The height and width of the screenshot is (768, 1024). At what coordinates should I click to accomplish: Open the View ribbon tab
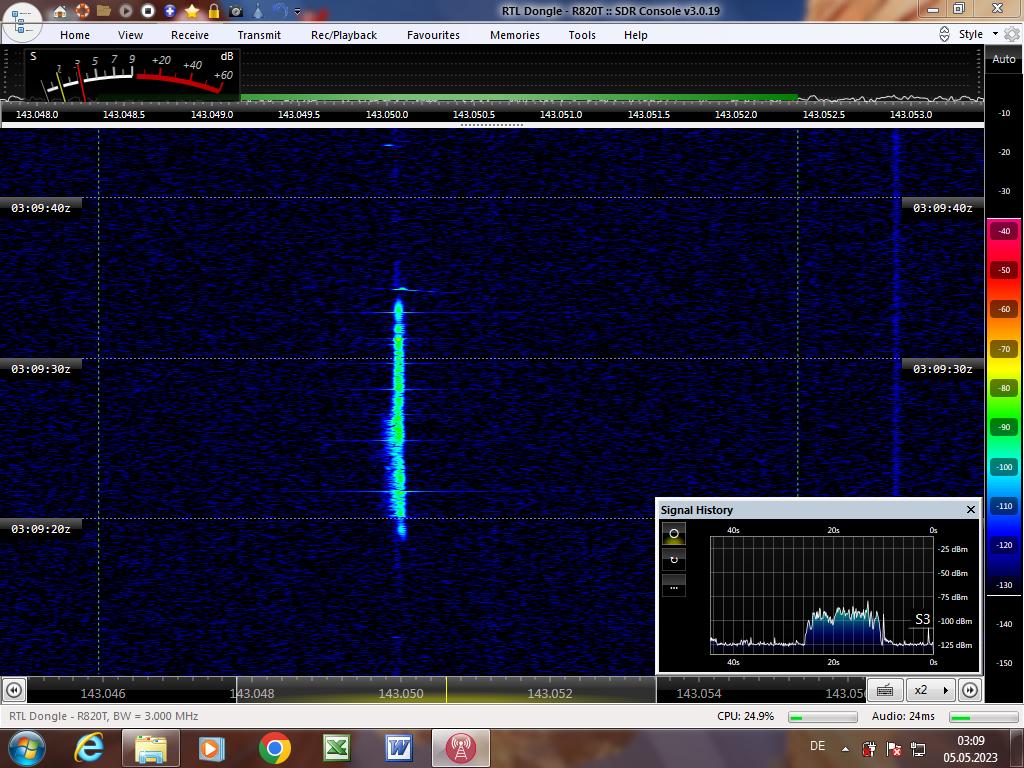(x=131, y=35)
